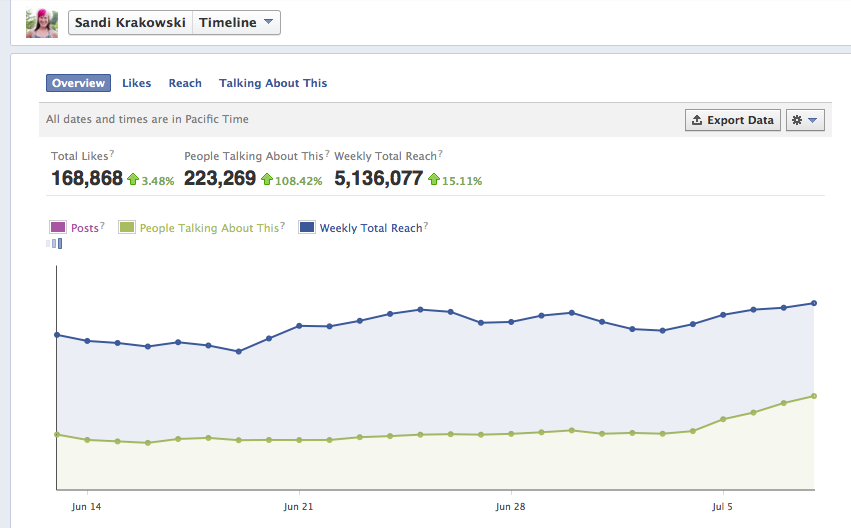Toggle the green People Talking About This legend box
Screen dimensions: 851x528
(126, 228)
